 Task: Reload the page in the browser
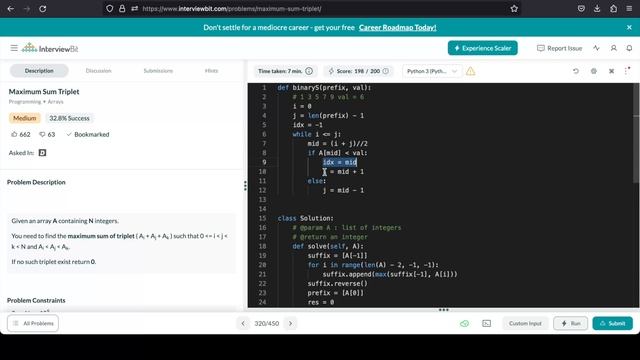coord(42,9)
